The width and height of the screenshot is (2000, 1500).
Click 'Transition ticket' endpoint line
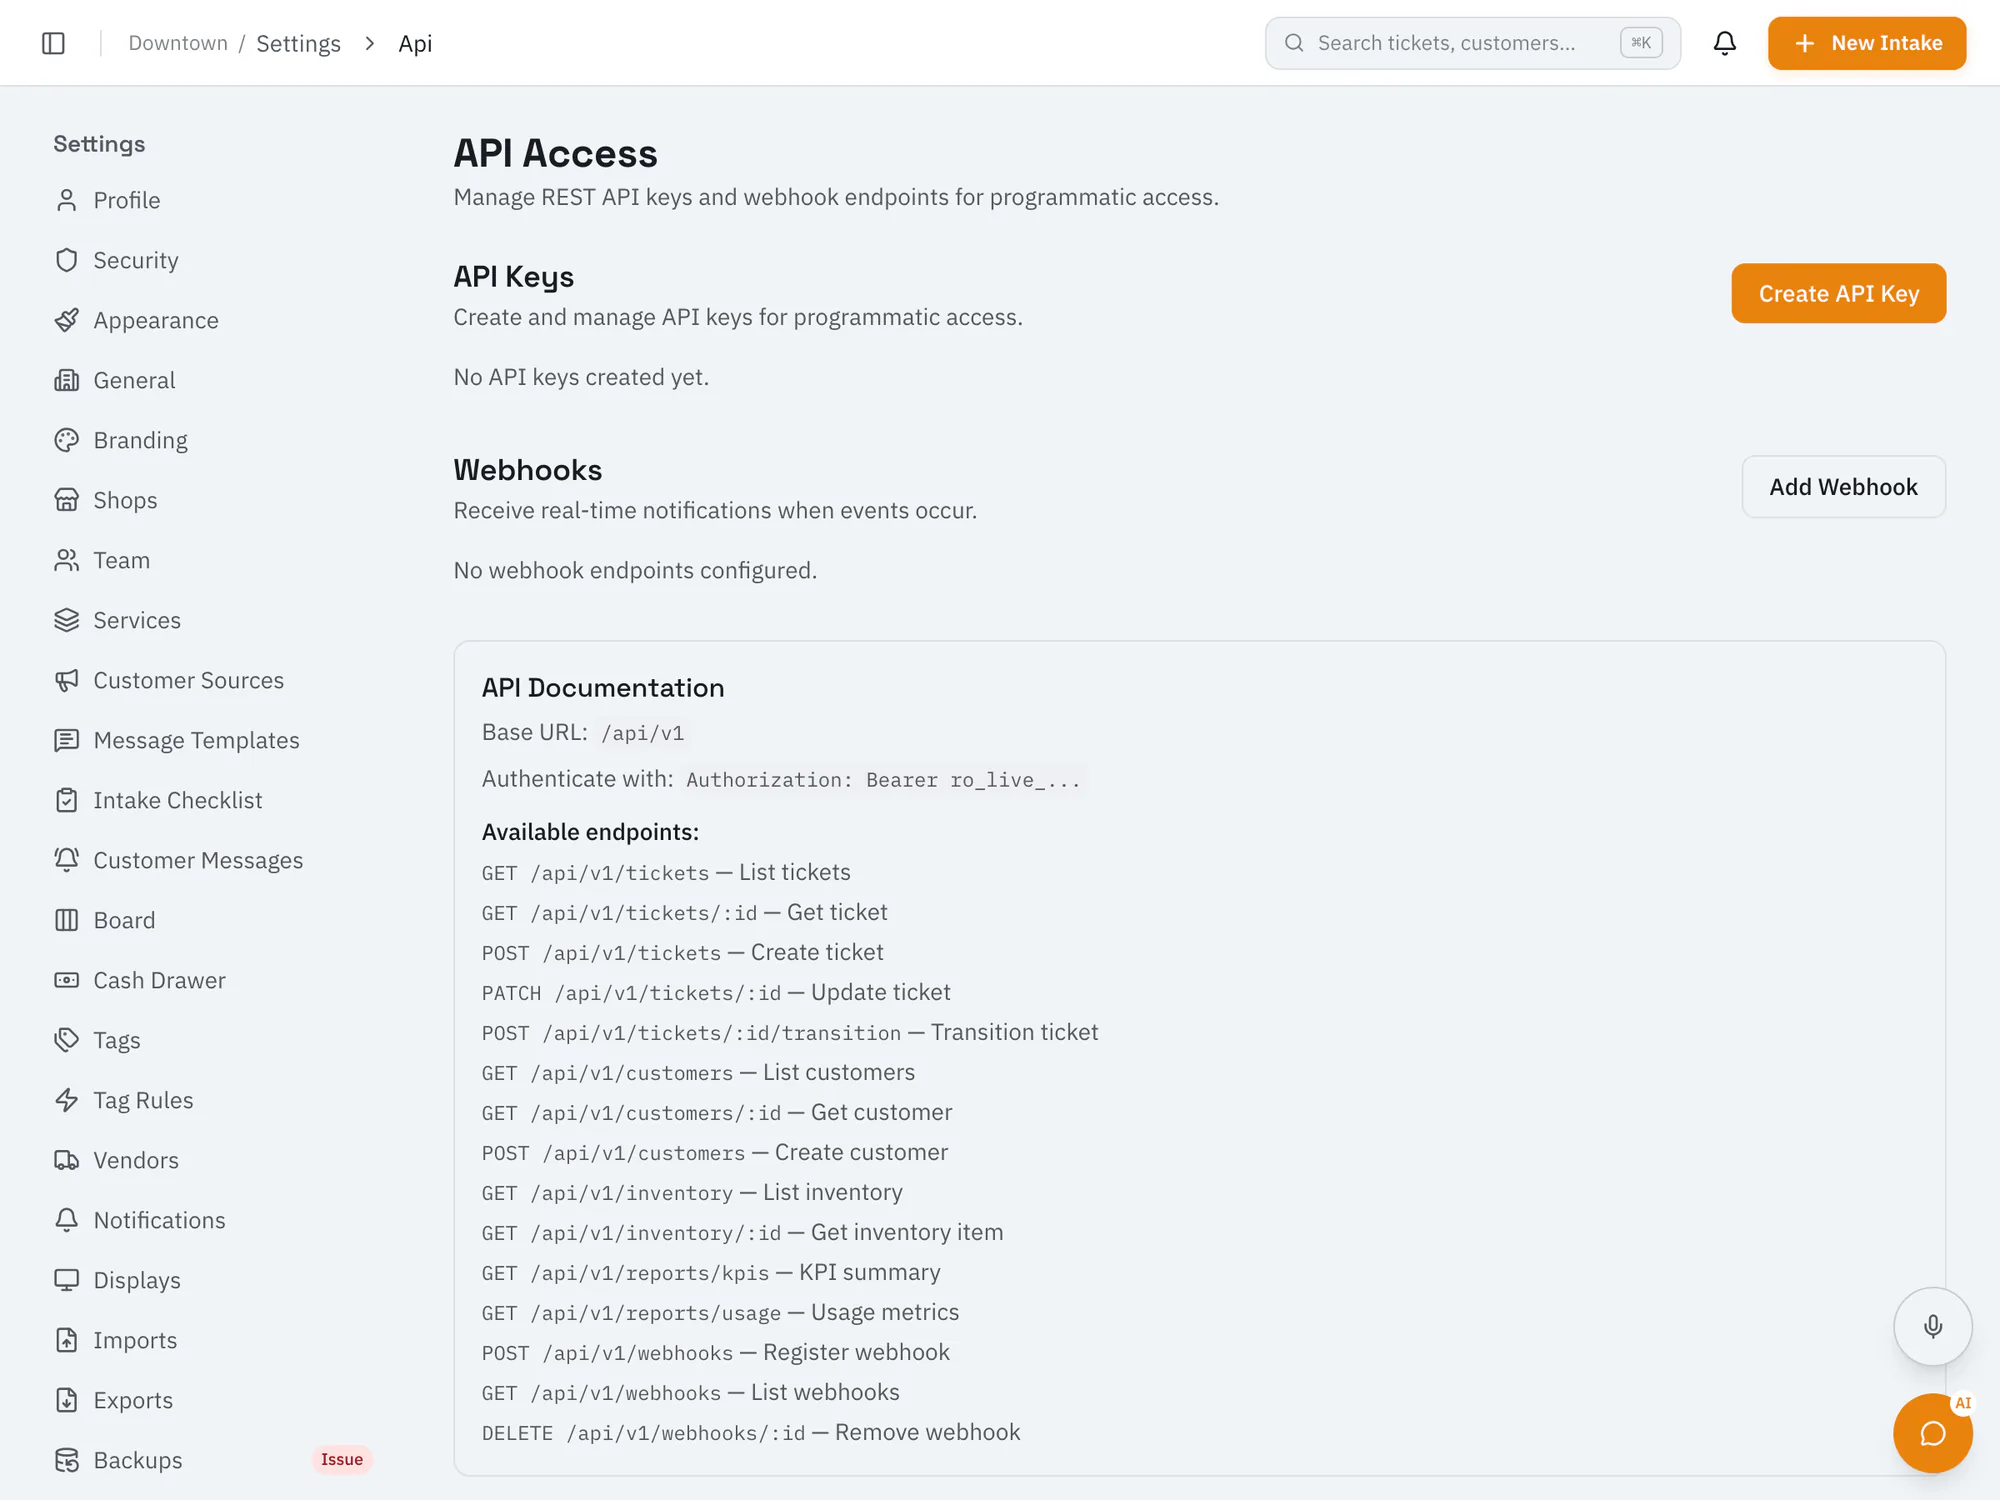click(790, 1033)
